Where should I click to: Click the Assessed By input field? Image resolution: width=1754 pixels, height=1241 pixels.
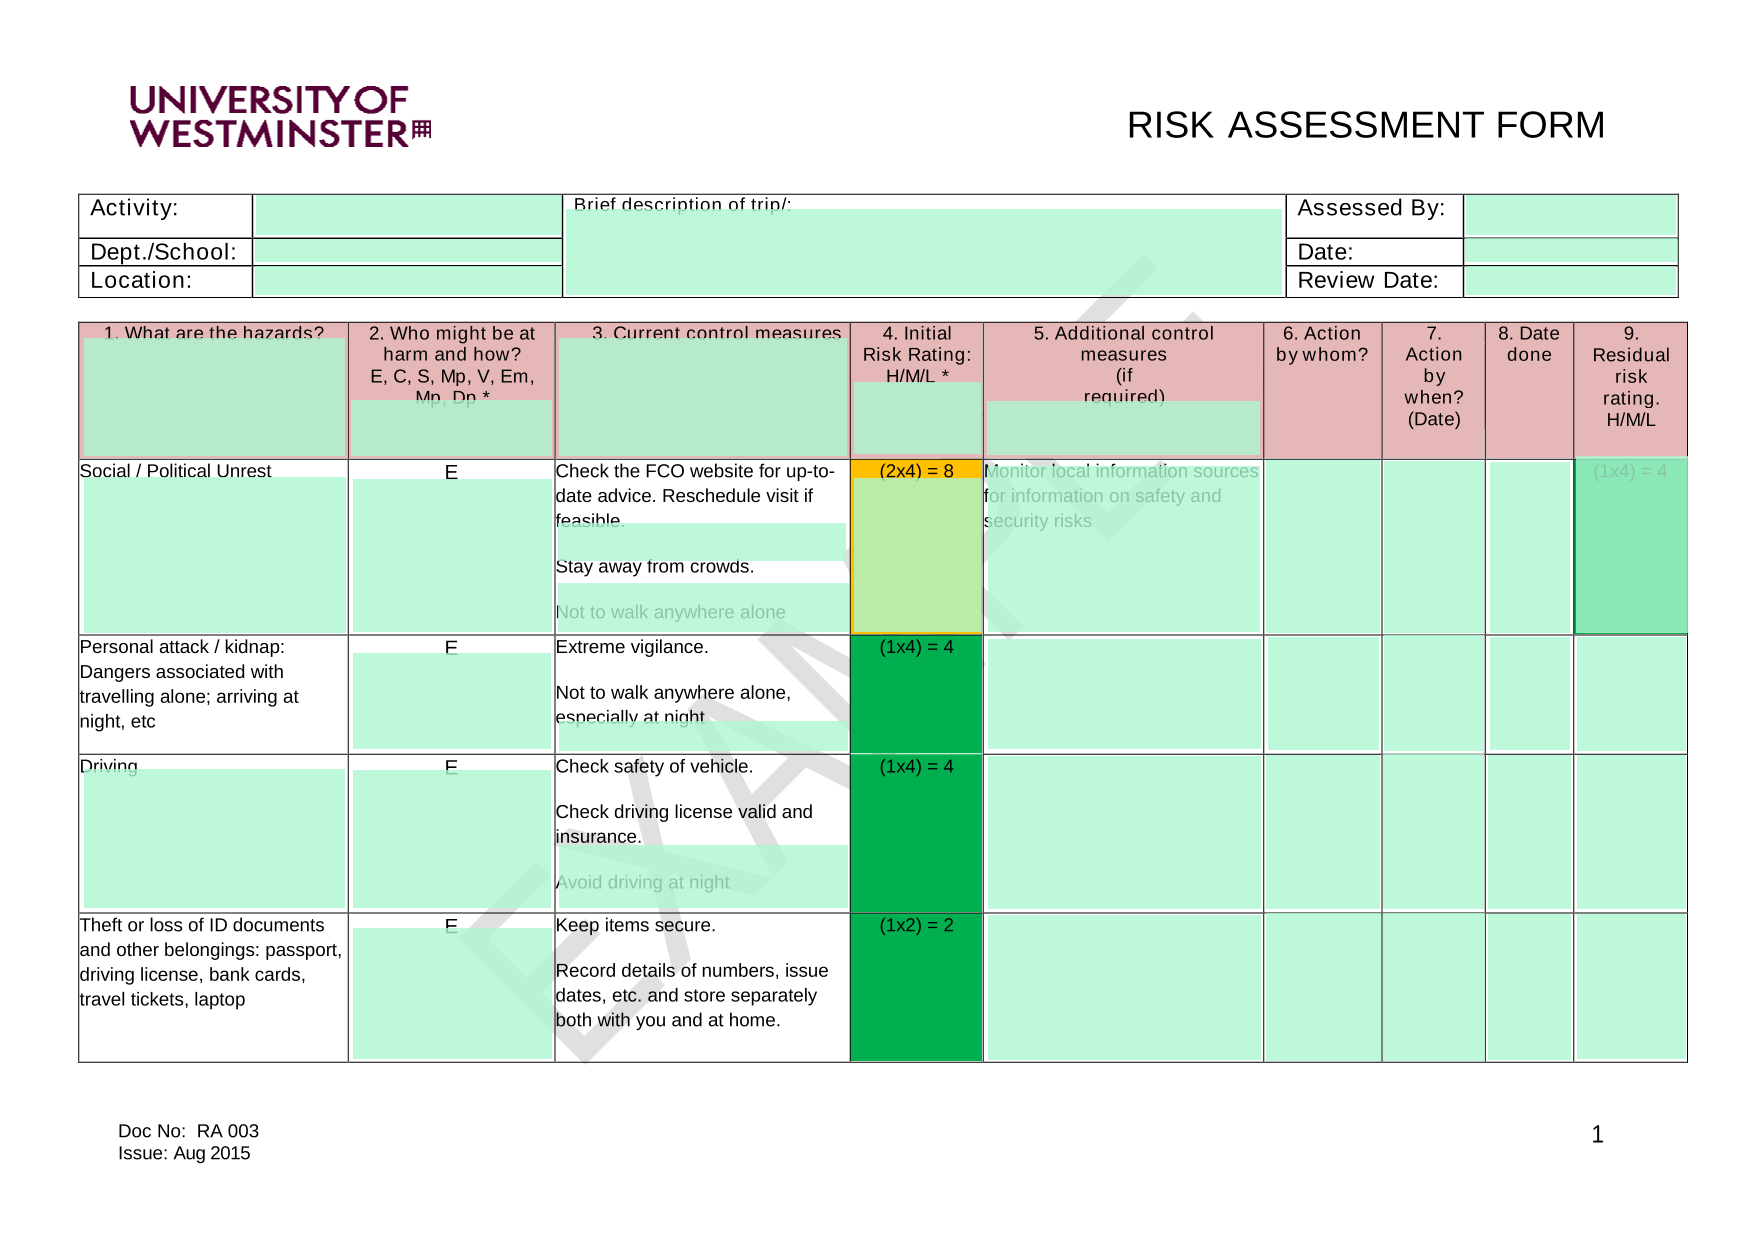(1570, 215)
